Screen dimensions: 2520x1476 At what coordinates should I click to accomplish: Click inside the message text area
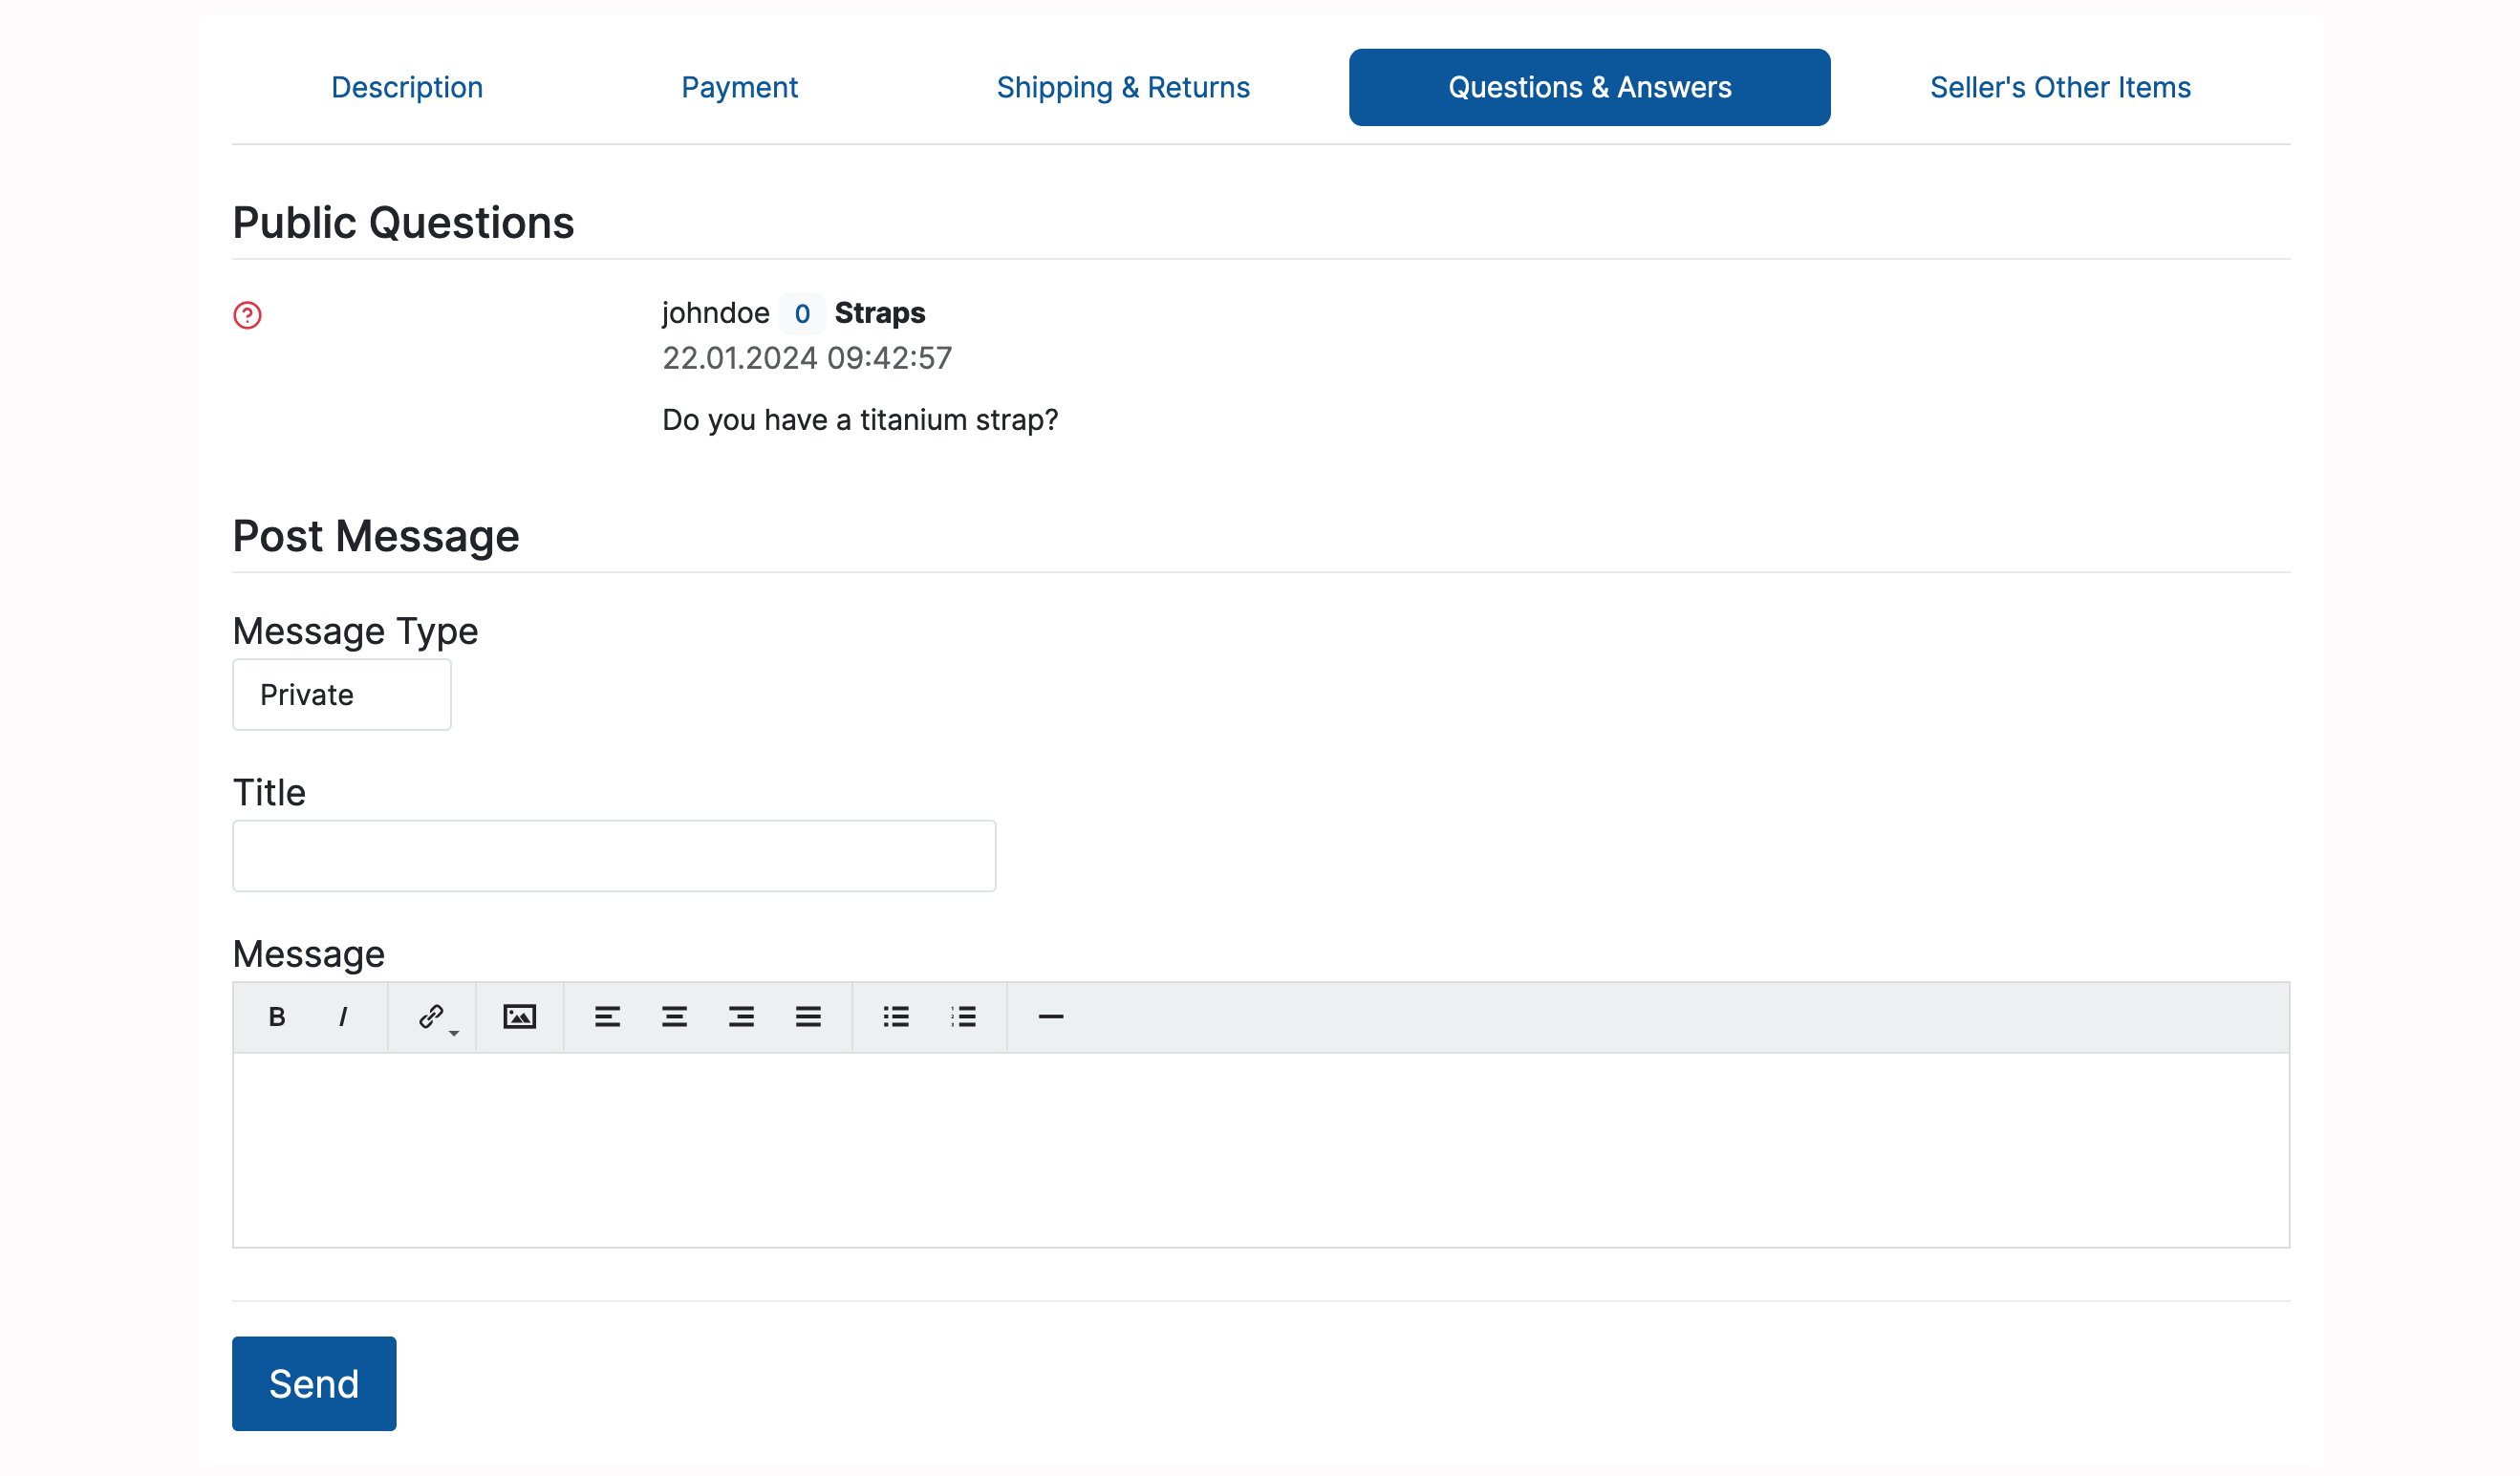click(1260, 1150)
